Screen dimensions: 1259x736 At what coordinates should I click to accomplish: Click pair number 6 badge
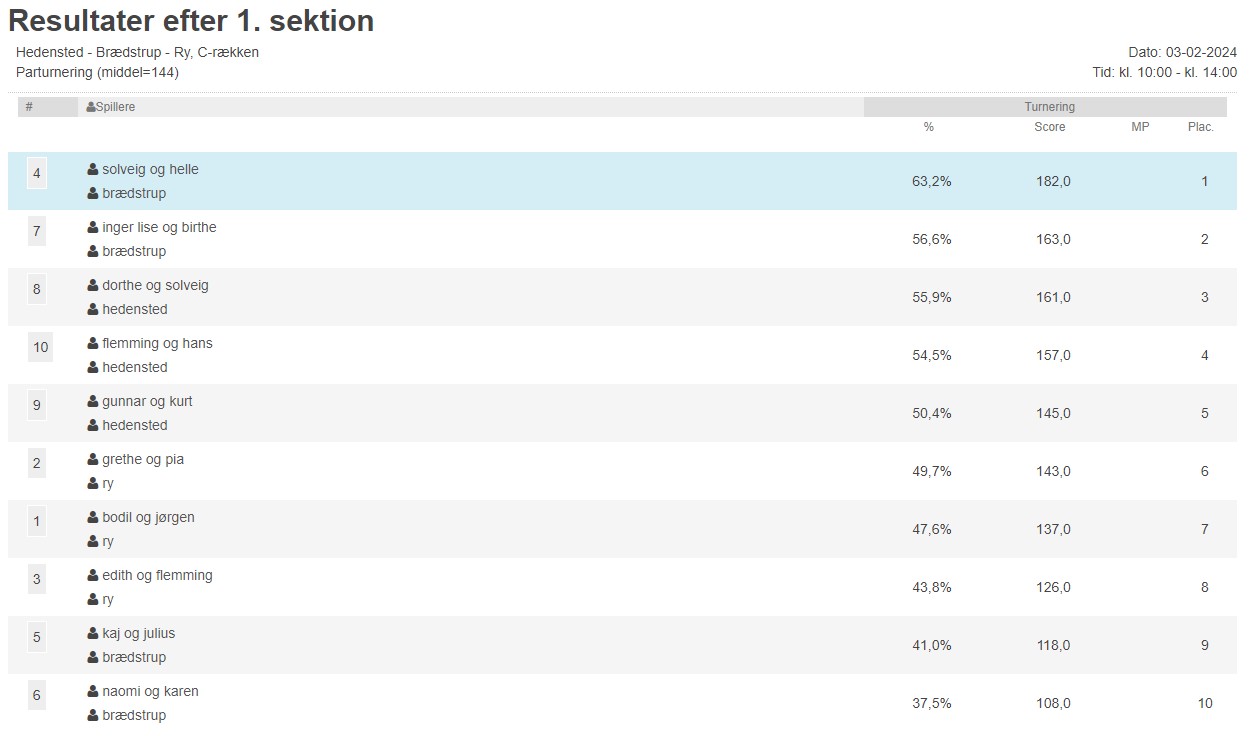coord(37,696)
